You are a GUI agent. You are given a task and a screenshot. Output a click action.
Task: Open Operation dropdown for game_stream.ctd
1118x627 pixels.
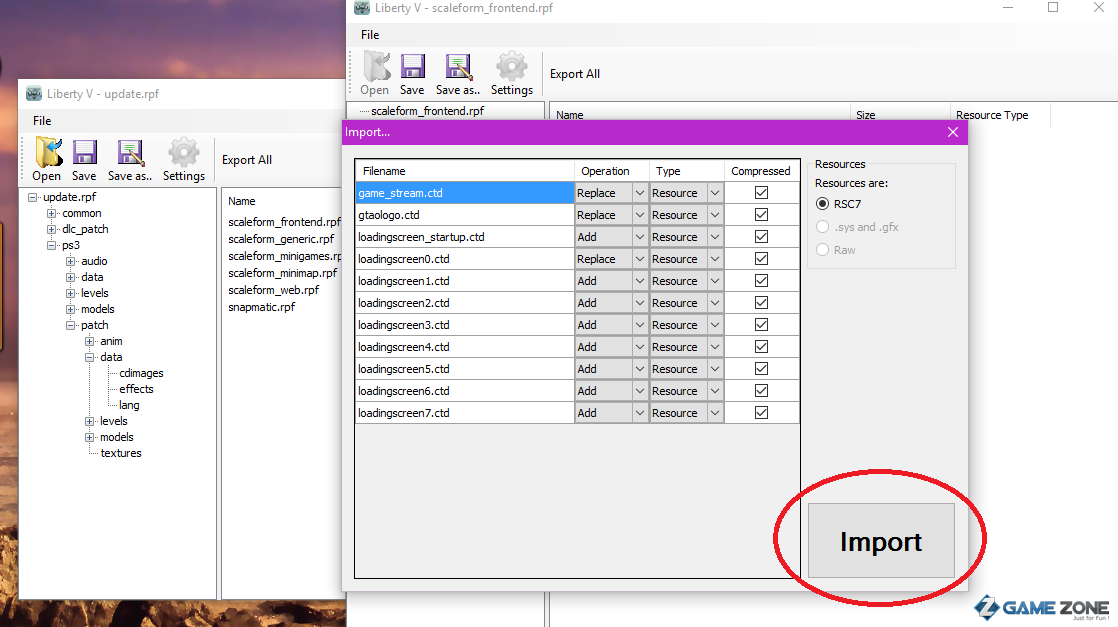point(640,193)
